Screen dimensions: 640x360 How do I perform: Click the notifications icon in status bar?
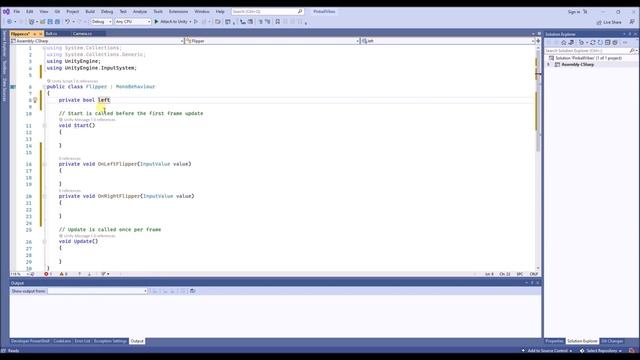(632, 351)
